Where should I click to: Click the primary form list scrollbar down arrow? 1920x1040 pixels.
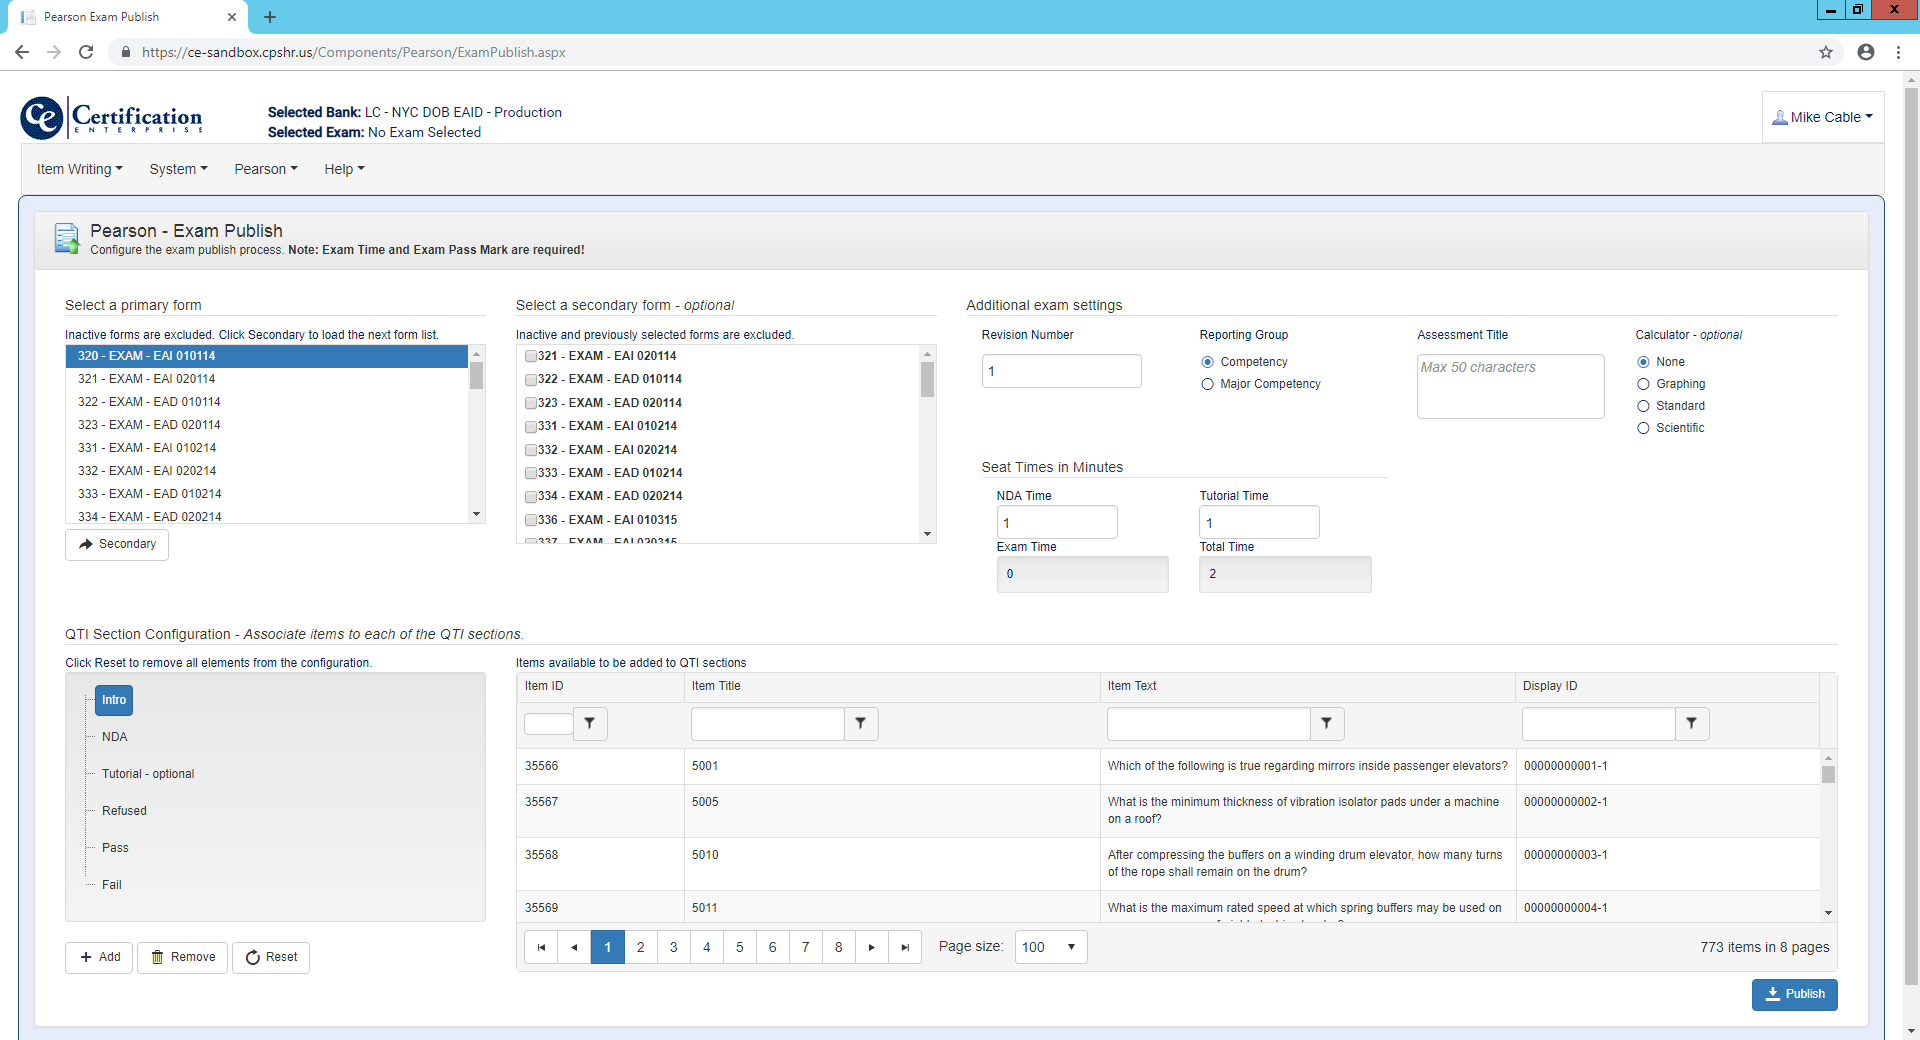click(476, 514)
